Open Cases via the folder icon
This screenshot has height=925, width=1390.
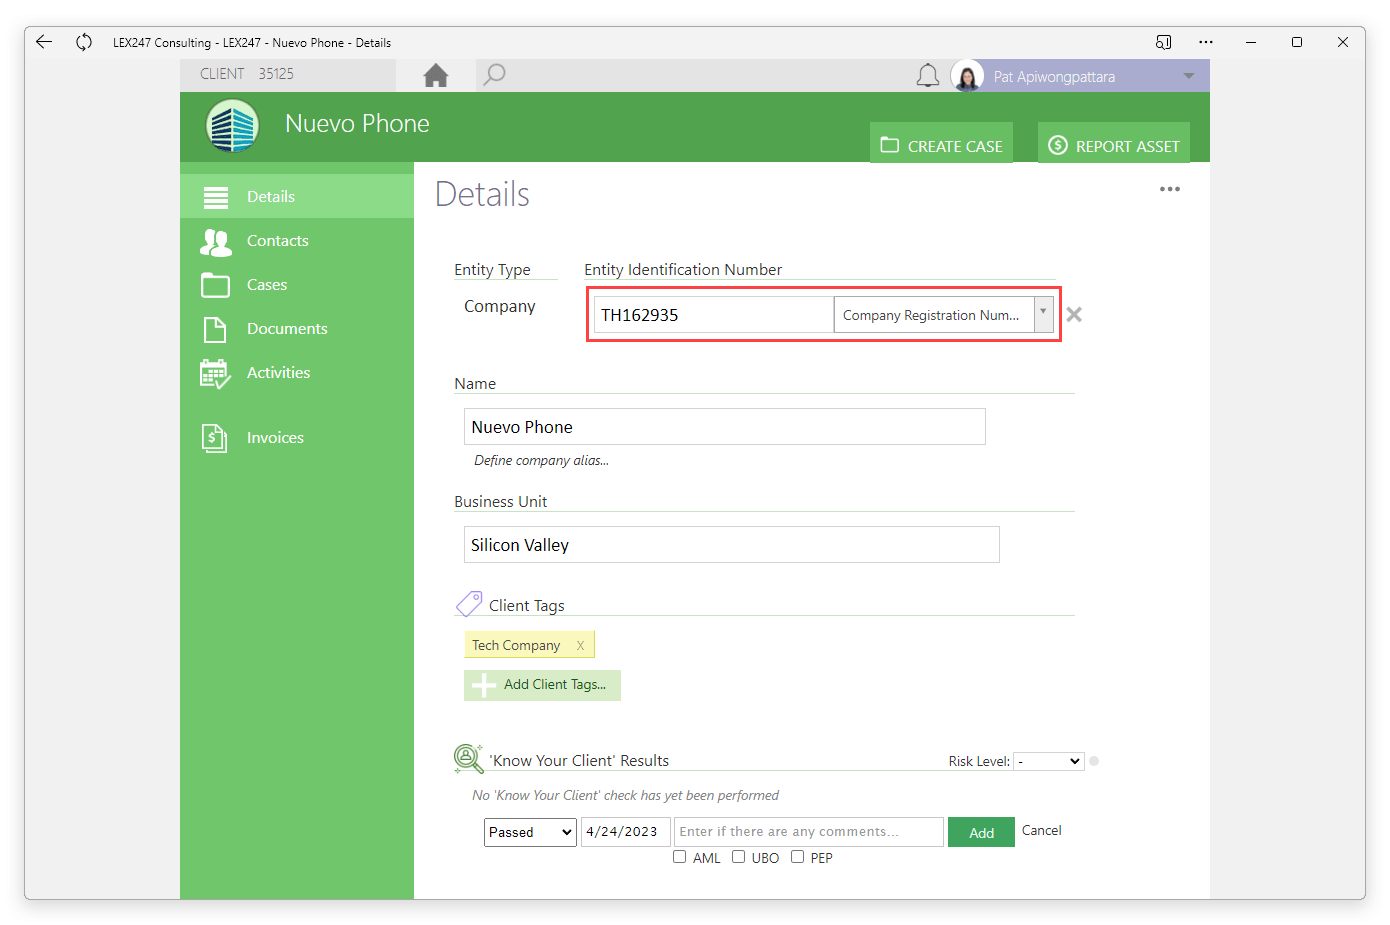pyautogui.click(x=215, y=285)
